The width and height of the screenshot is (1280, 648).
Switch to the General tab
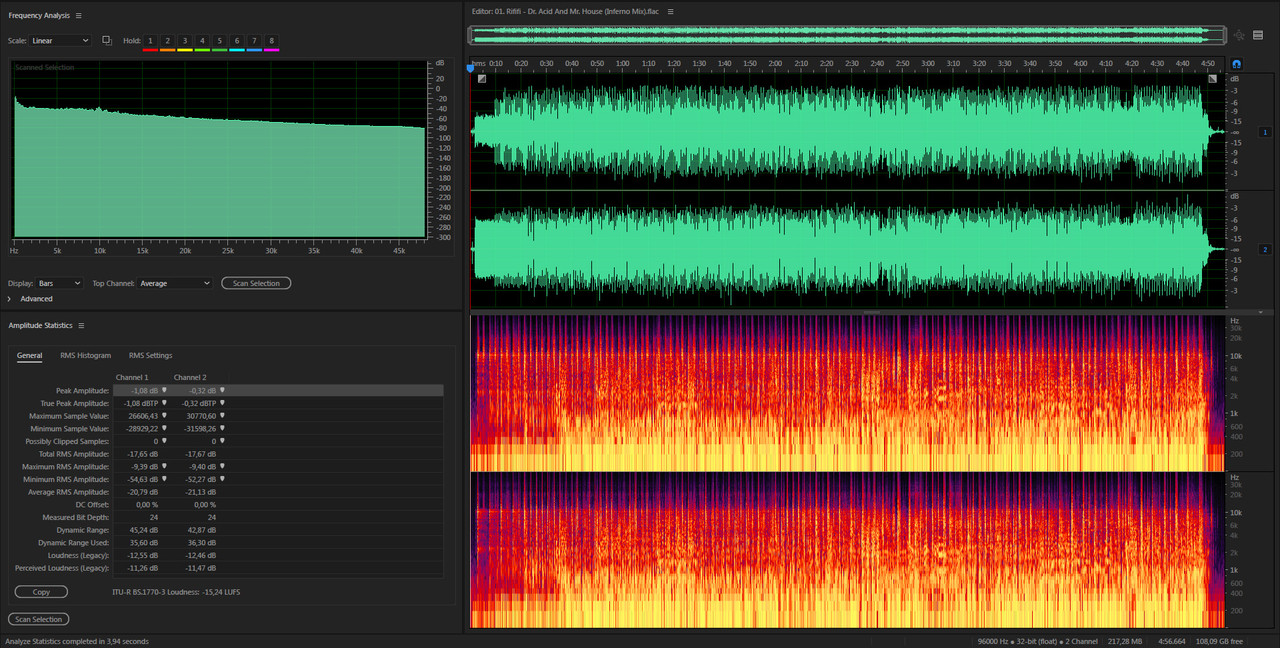[29, 355]
